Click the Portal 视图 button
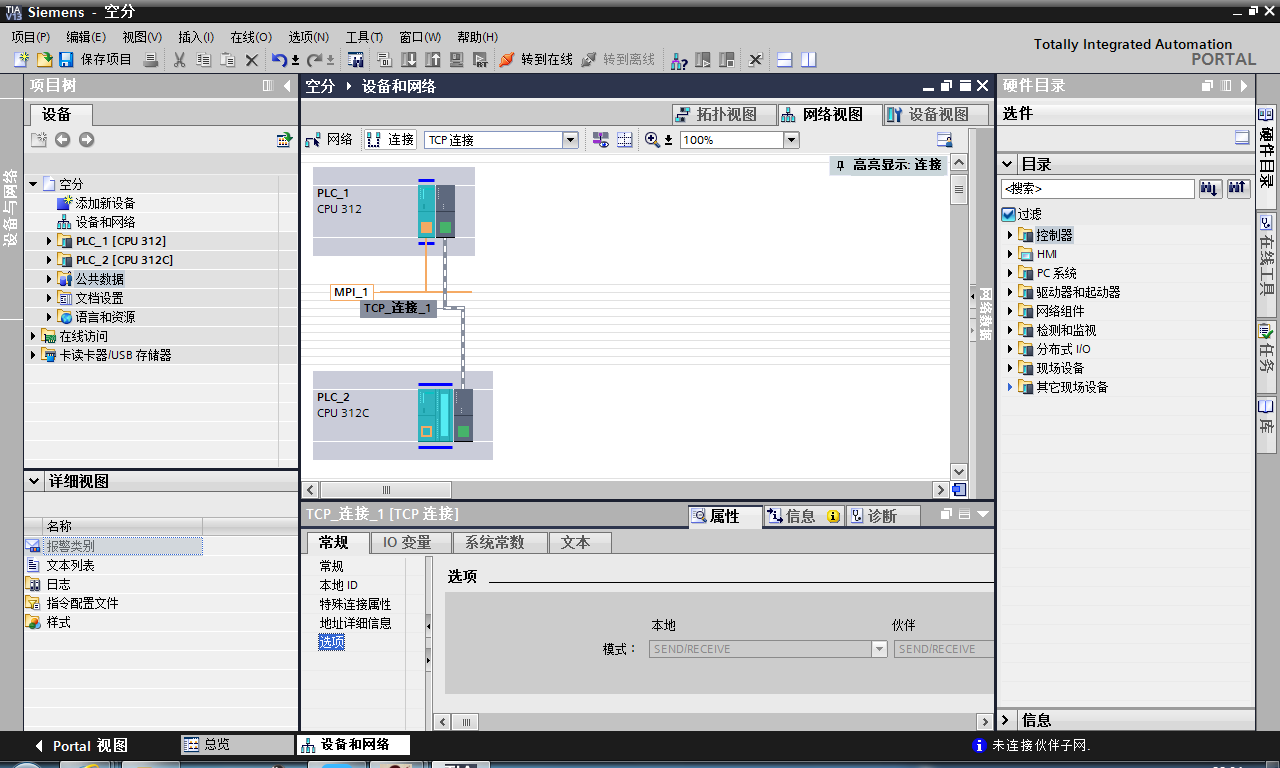The height and width of the screenshot is (768, 1280). pyautogui.click(x=81, y=746)
